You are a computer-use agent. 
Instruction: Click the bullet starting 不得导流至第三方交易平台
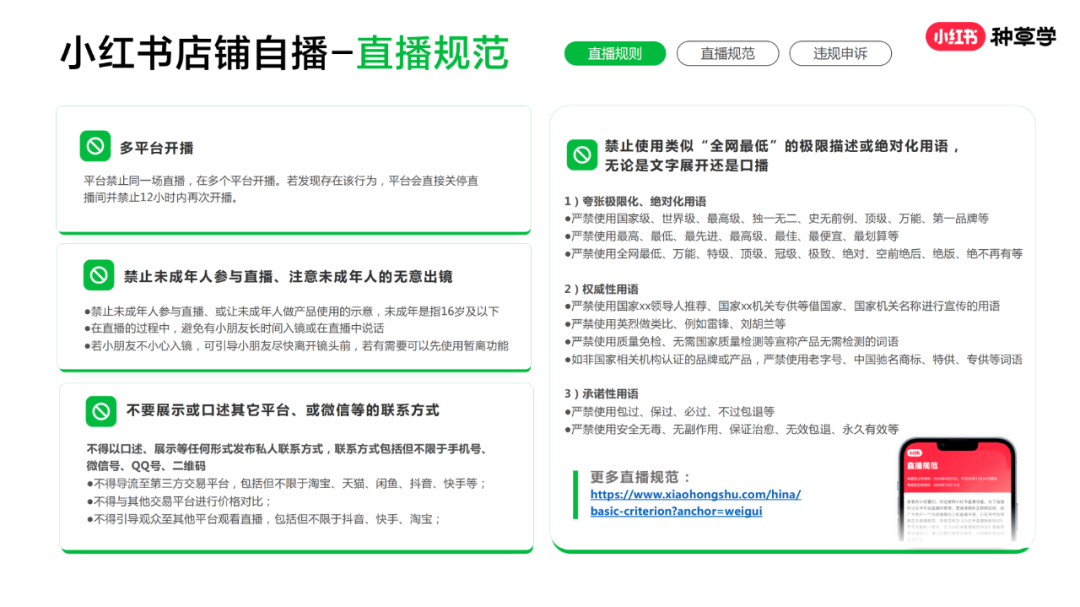287,484
